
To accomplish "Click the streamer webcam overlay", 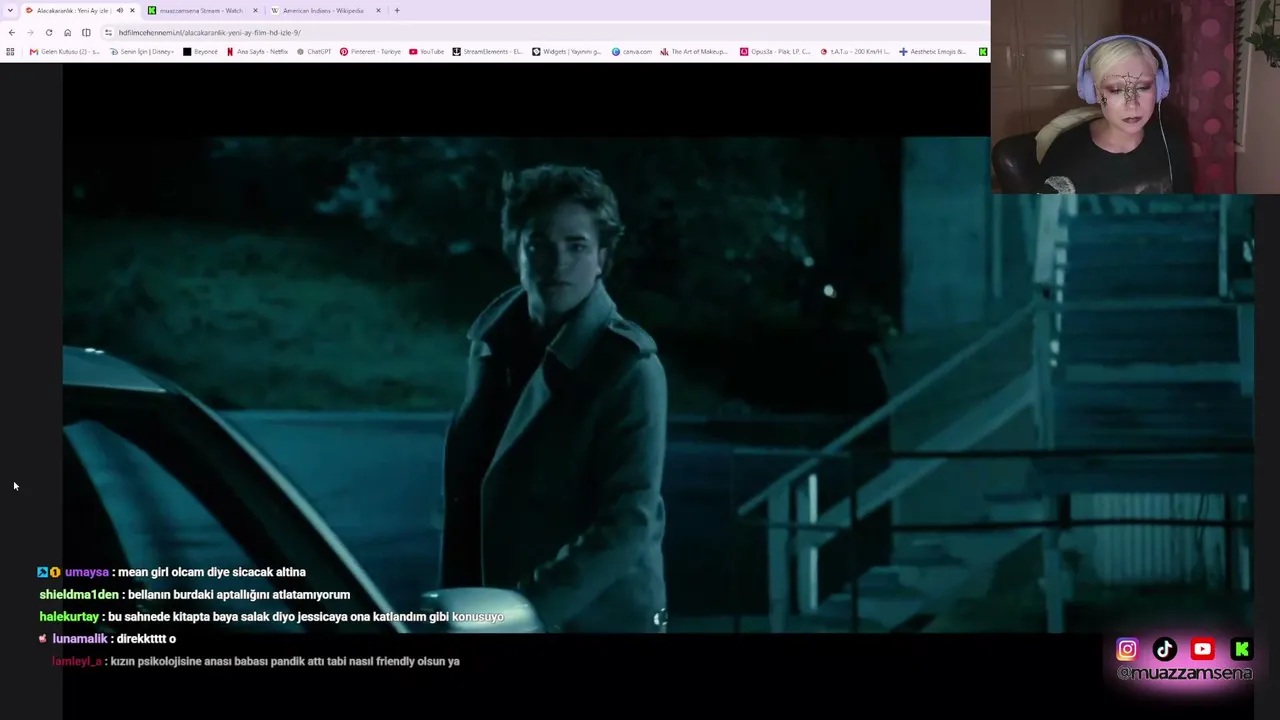I will pyautogui.click(x=1135, y=96).
